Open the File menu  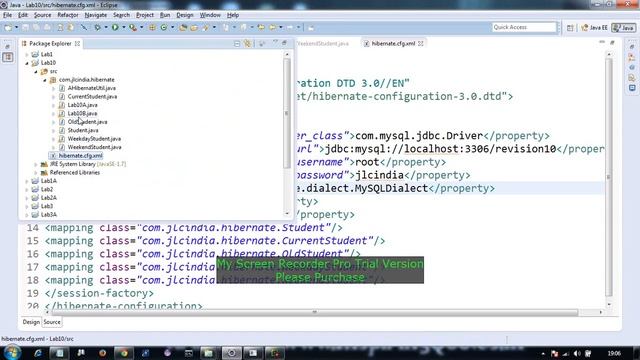(x=7, y=15)
